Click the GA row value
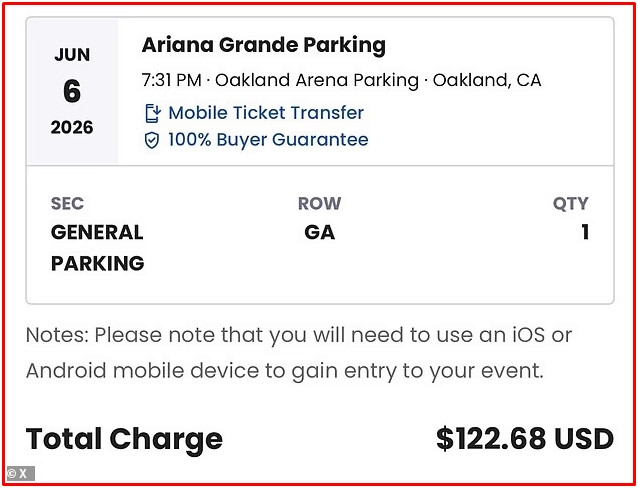 tap(319, 232)
